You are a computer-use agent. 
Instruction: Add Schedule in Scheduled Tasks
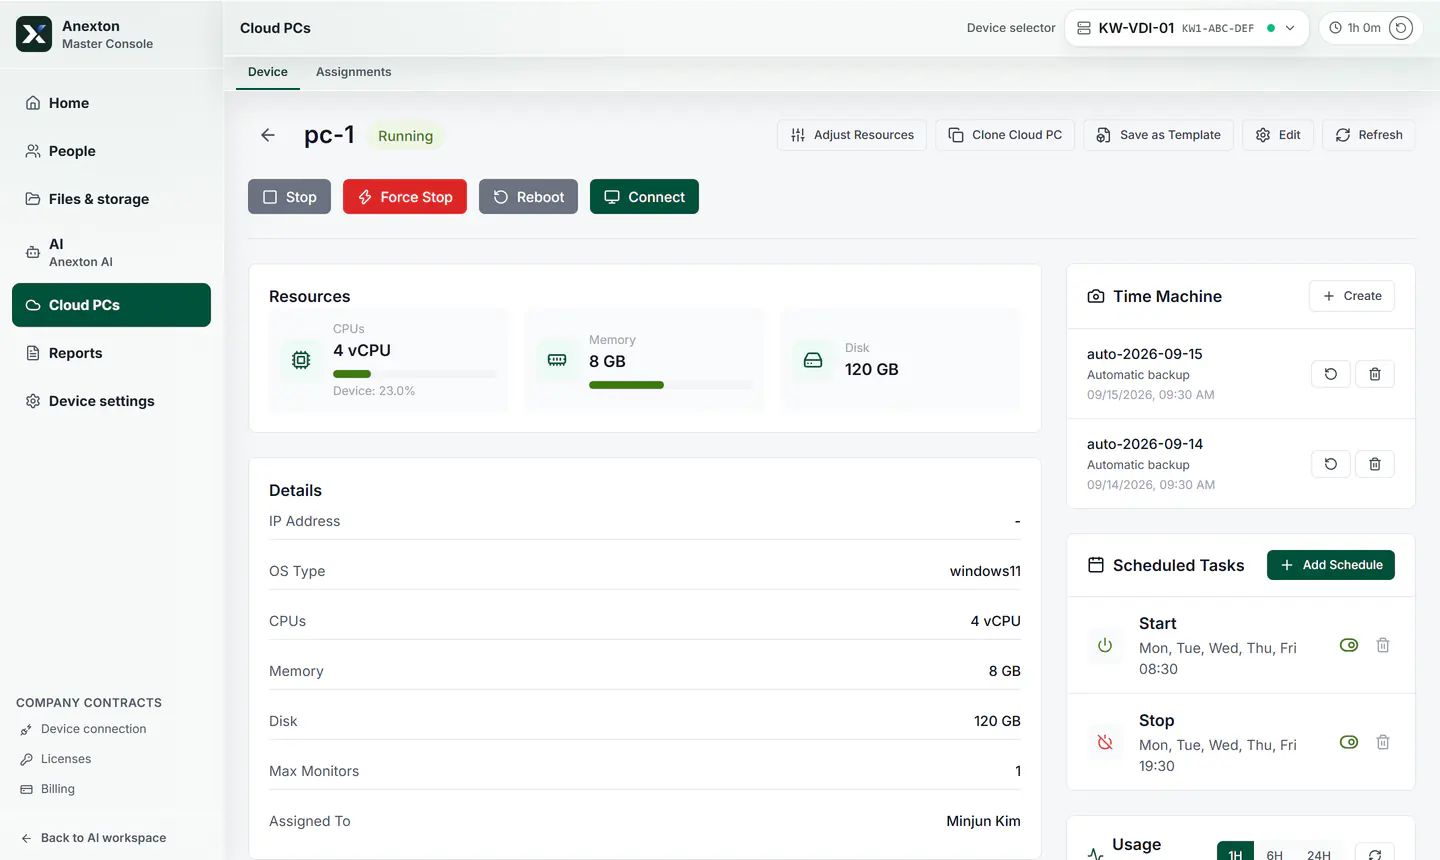point(1331,565)
